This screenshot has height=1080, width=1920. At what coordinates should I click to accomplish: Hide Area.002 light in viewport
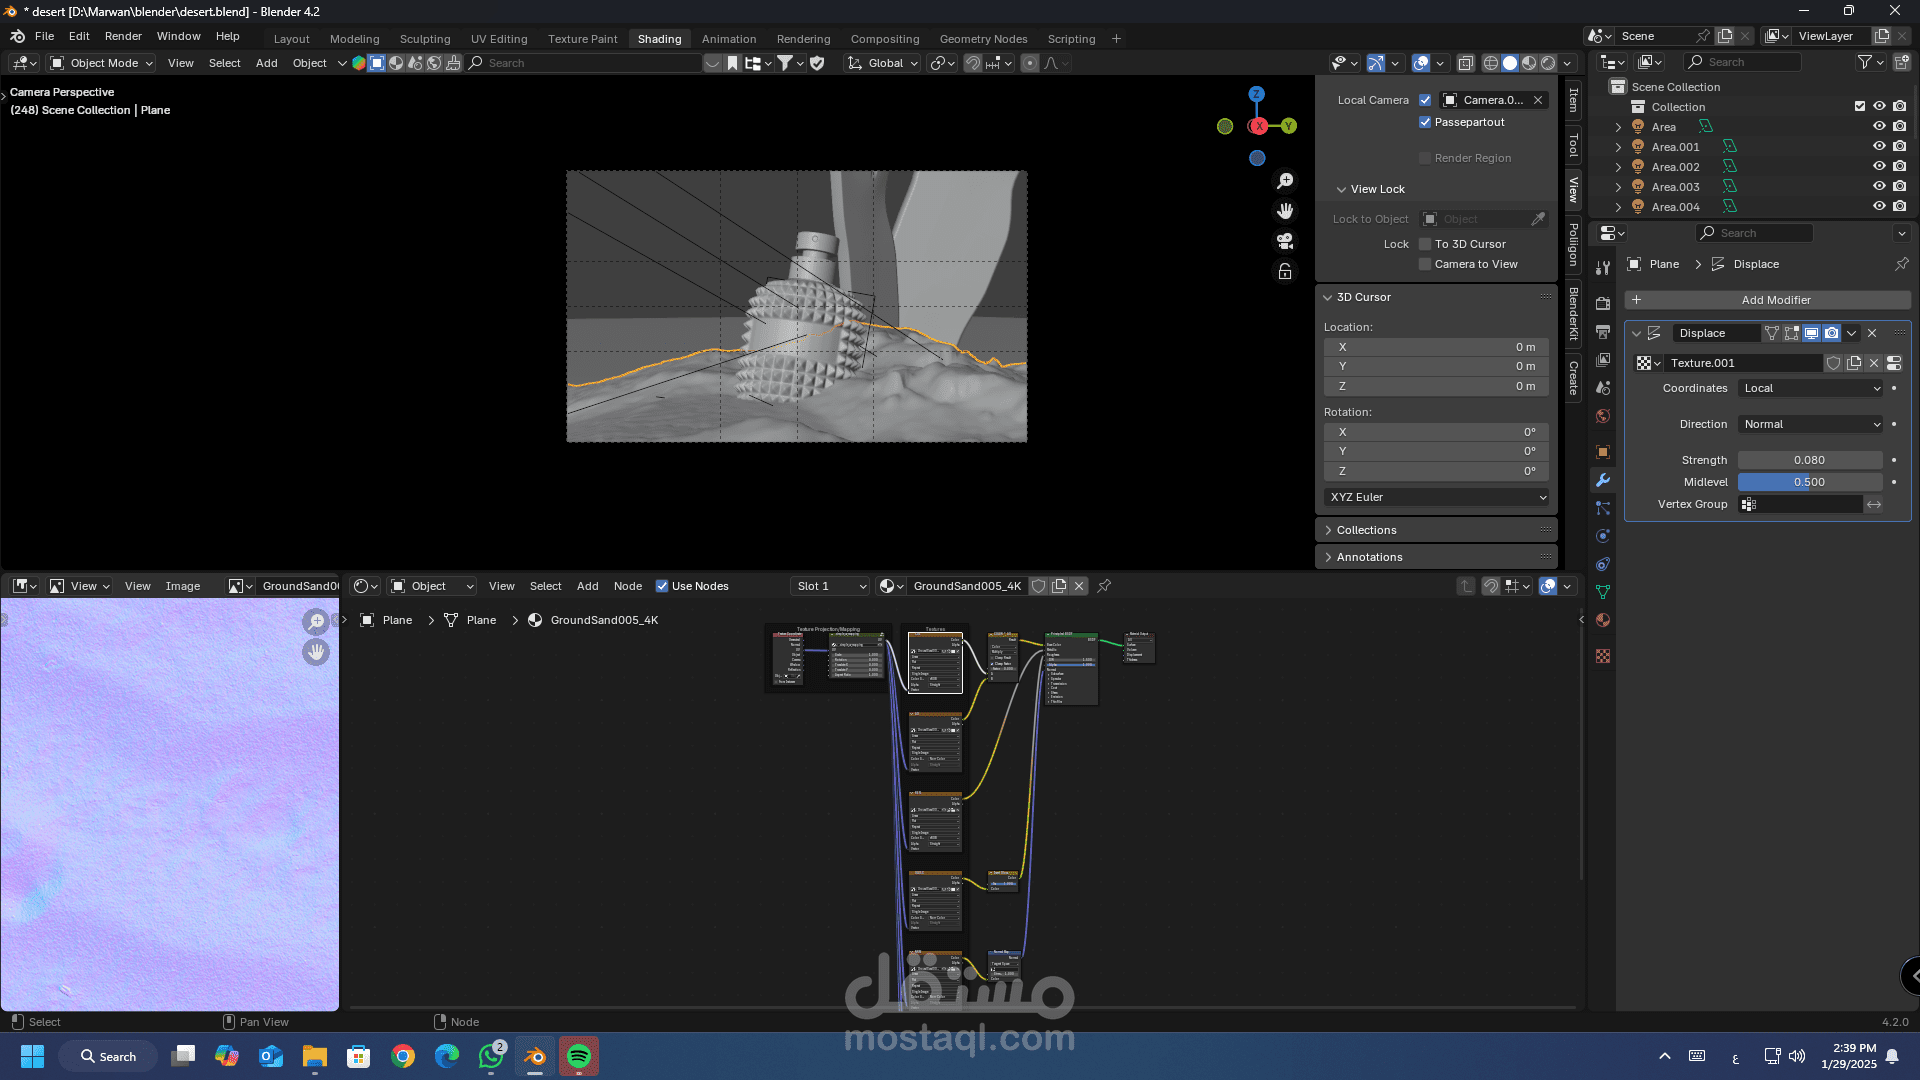coord(1879,167)
